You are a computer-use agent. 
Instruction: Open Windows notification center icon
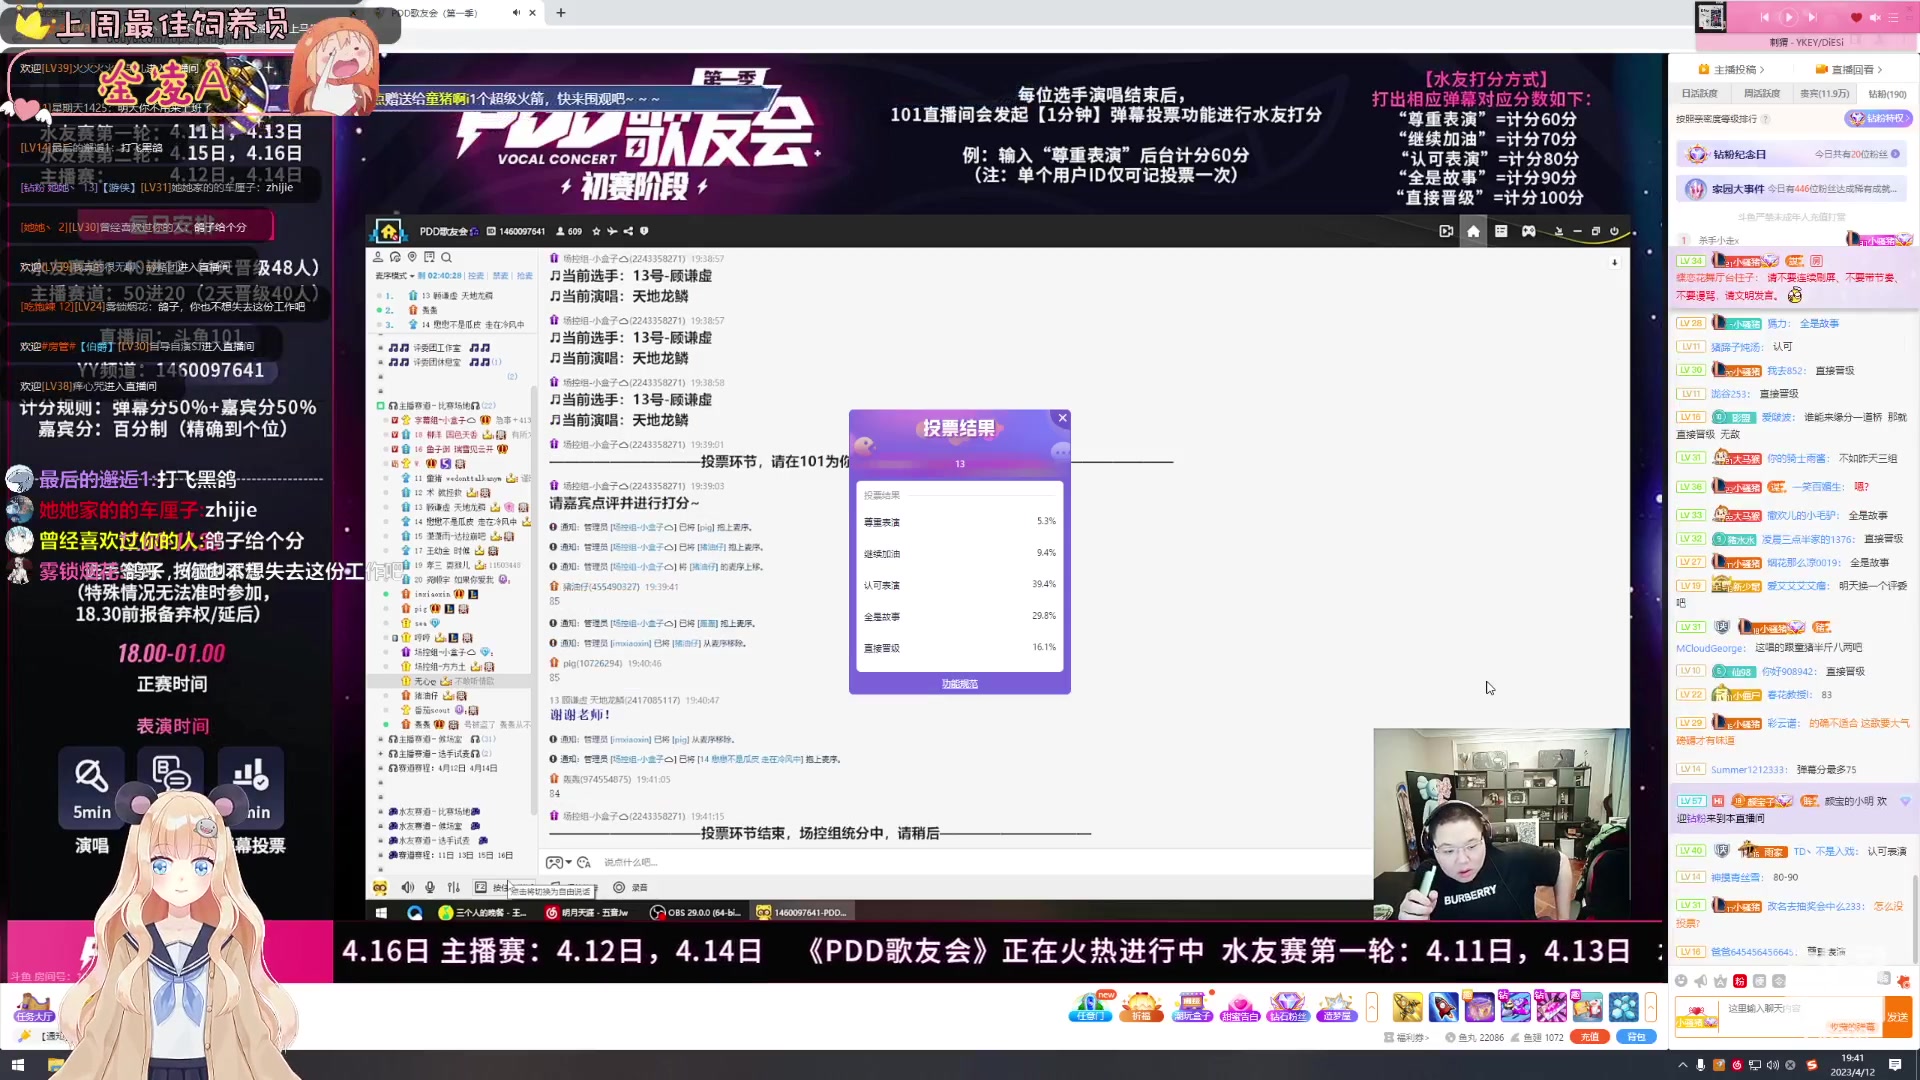tap(1895, 1065)
